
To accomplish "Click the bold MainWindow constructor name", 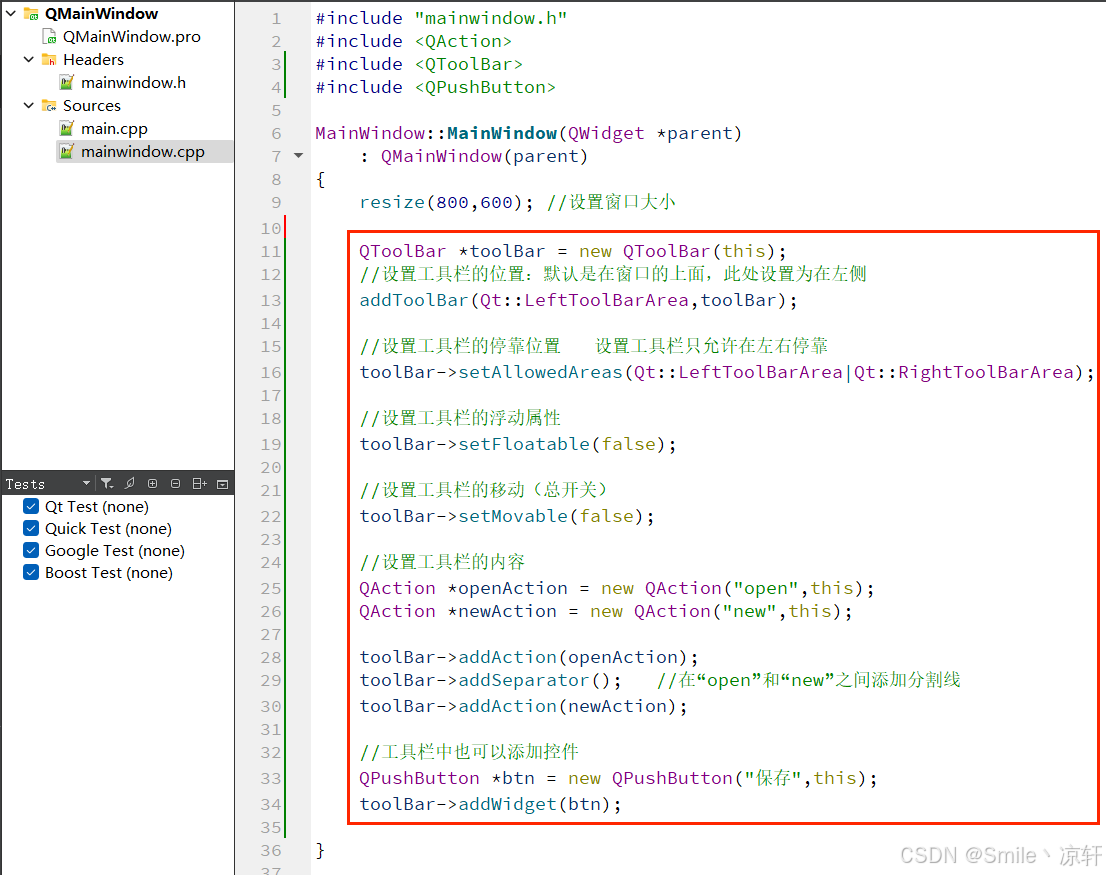I will coord(502,133).
